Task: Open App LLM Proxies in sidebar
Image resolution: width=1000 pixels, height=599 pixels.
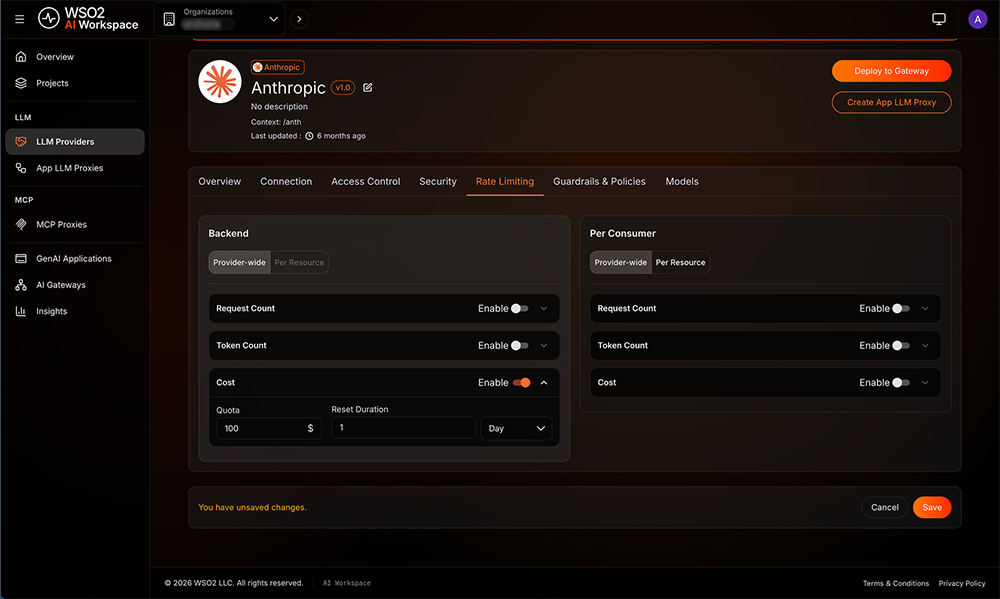Action: [75, 168]
